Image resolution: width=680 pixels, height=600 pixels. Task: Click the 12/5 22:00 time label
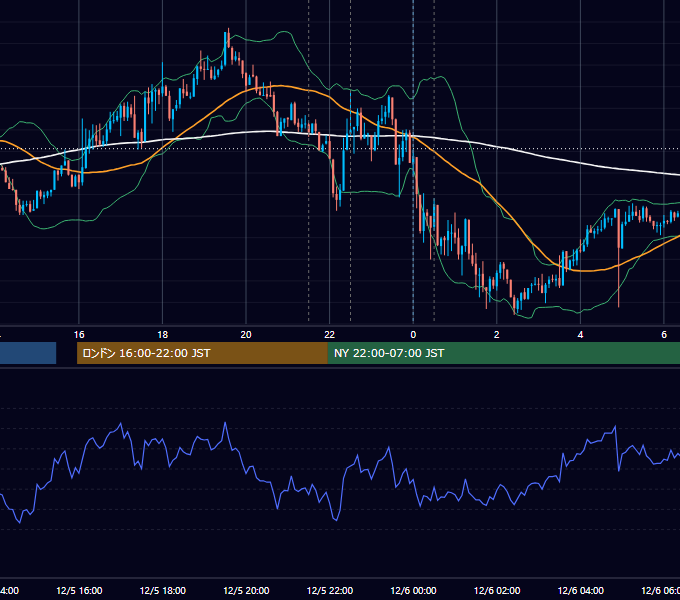[x=330, y=590]
